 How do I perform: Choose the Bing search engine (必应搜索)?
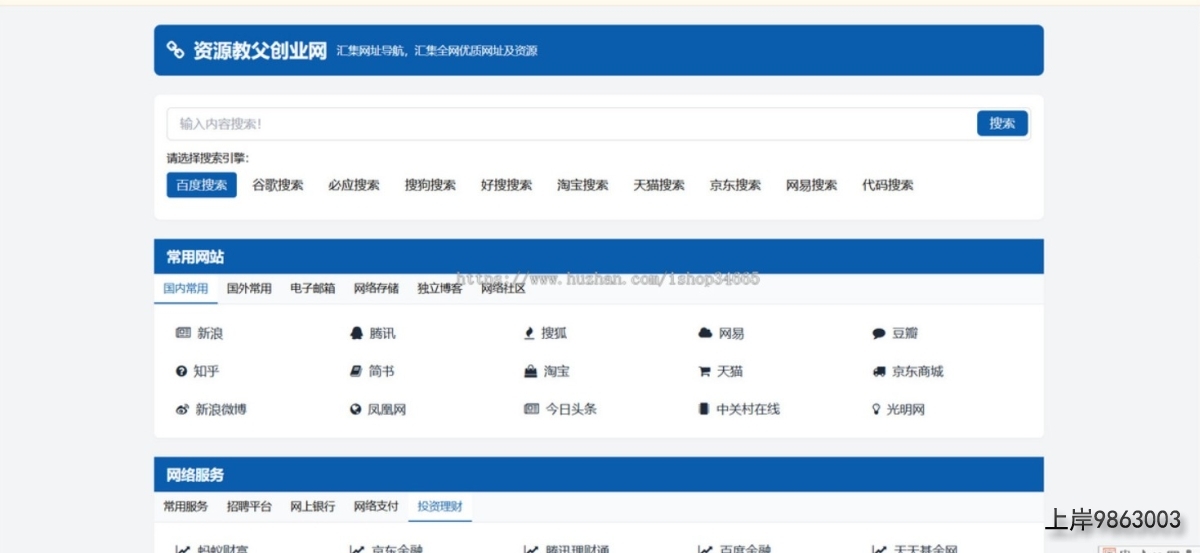(x=354, y=185)
